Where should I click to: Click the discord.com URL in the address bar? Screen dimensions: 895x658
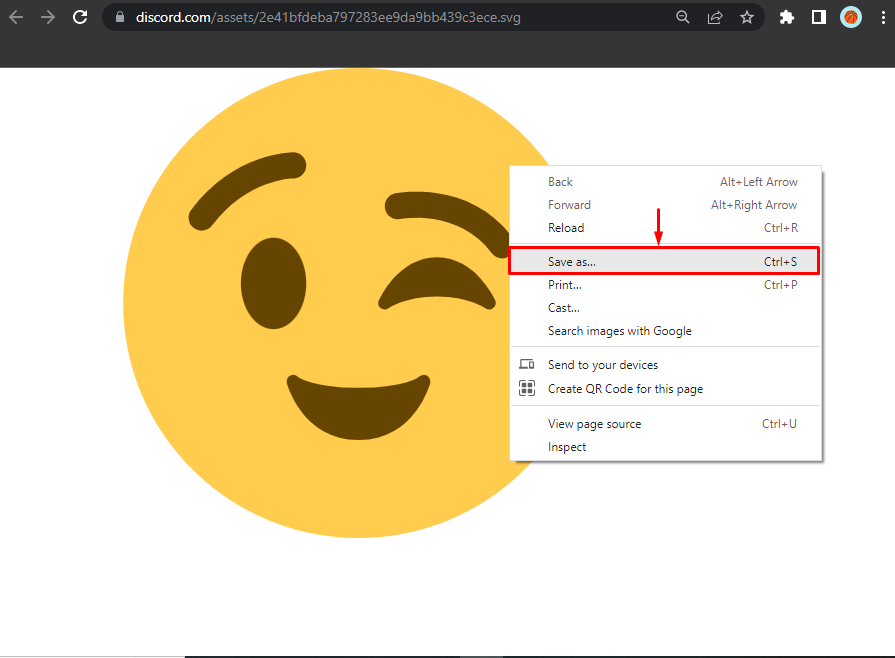328,17
